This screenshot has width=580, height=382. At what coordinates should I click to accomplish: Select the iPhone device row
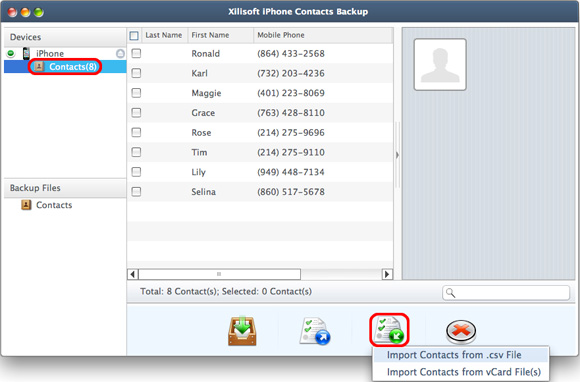click(x=65, y=54)
